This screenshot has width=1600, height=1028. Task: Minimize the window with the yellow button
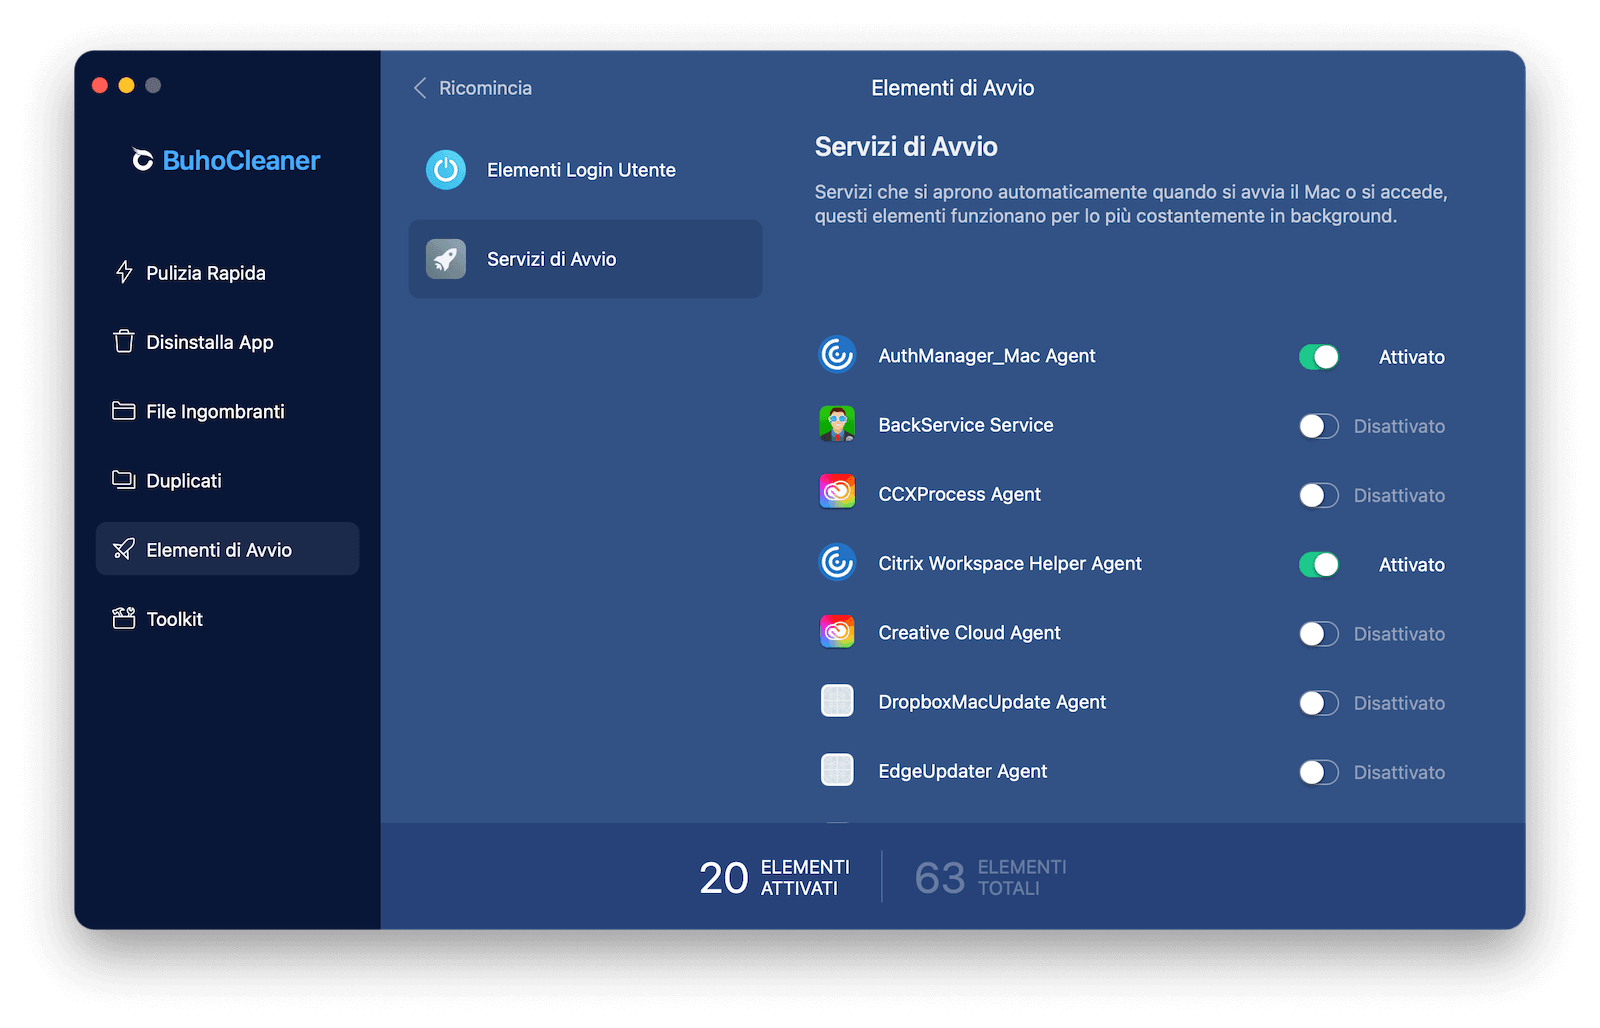tap(126, 85)
